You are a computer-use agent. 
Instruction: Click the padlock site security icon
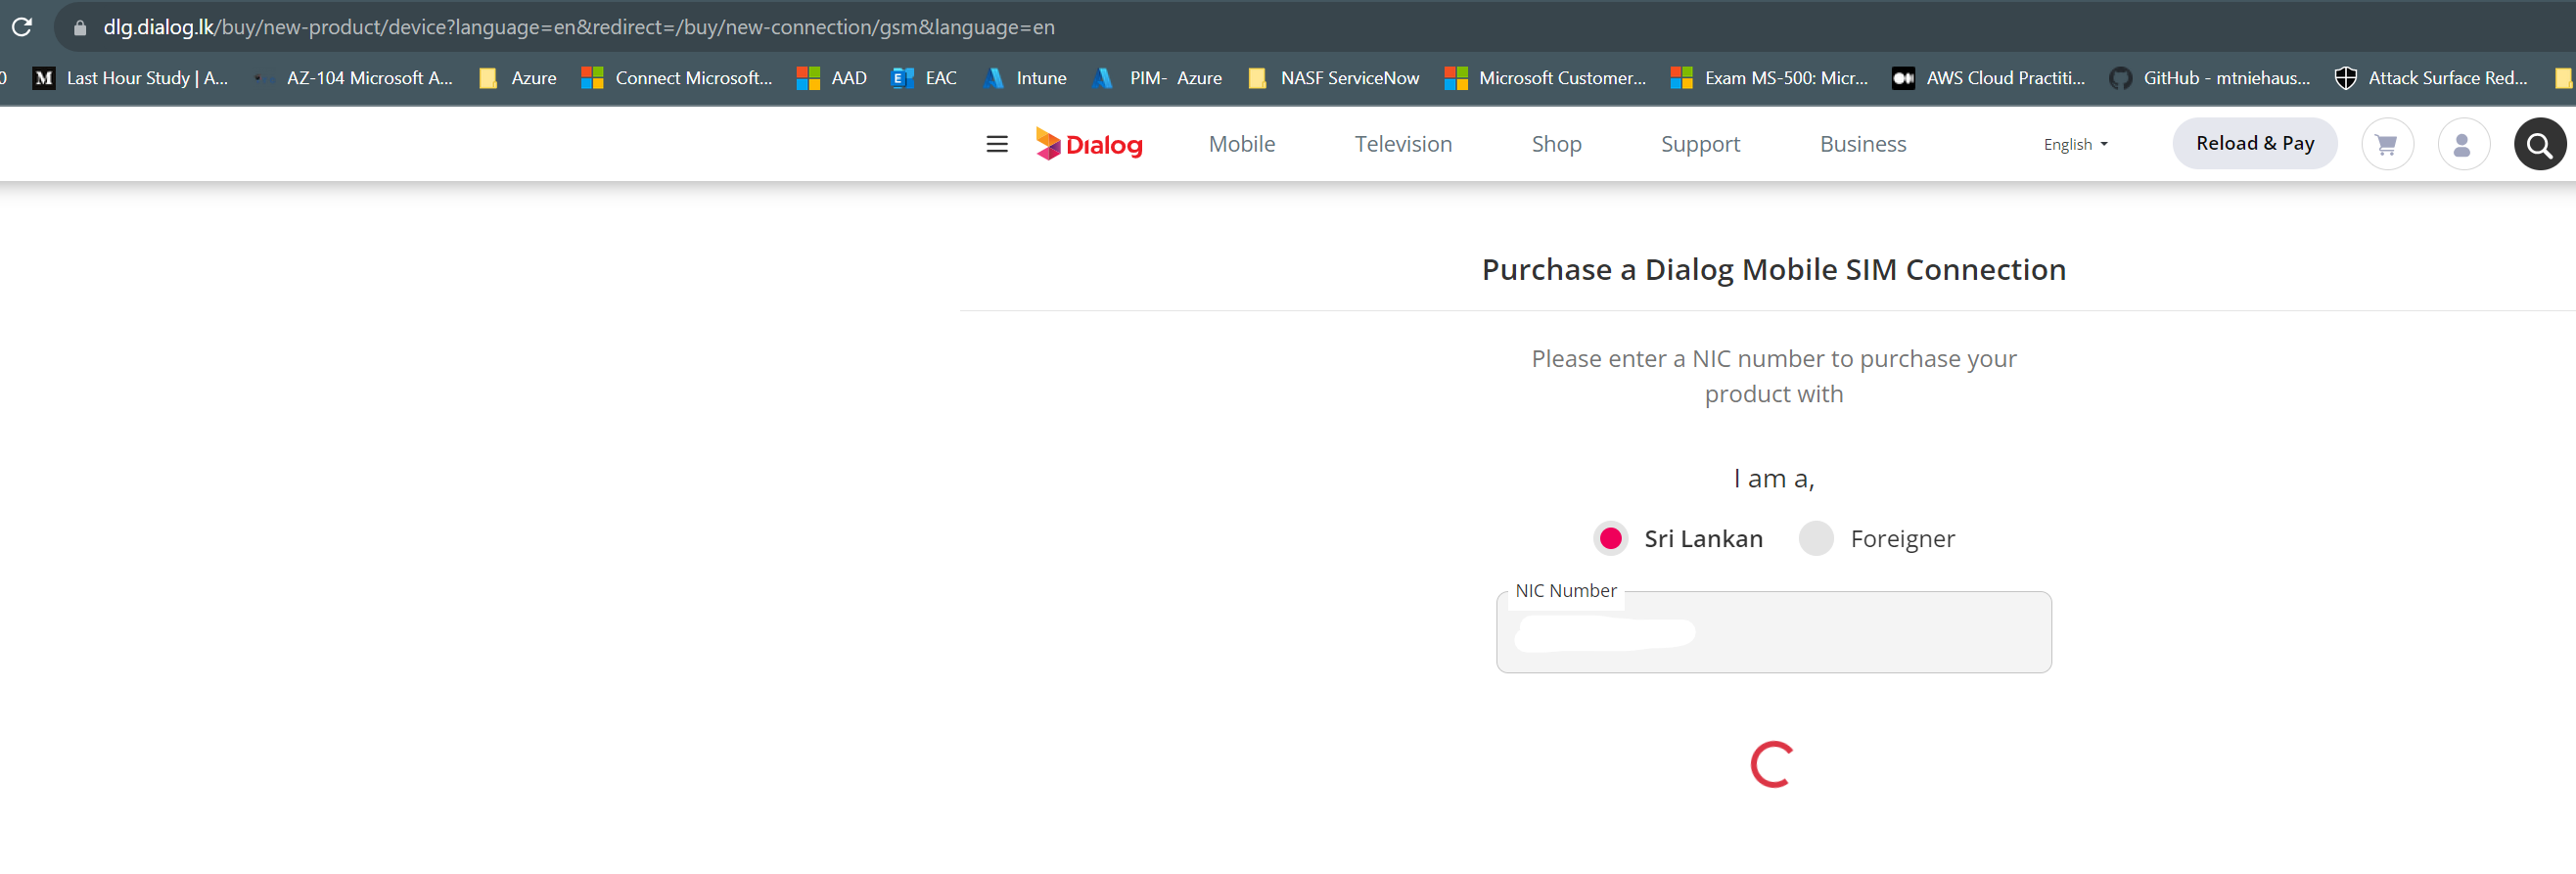tap(81, 28)
